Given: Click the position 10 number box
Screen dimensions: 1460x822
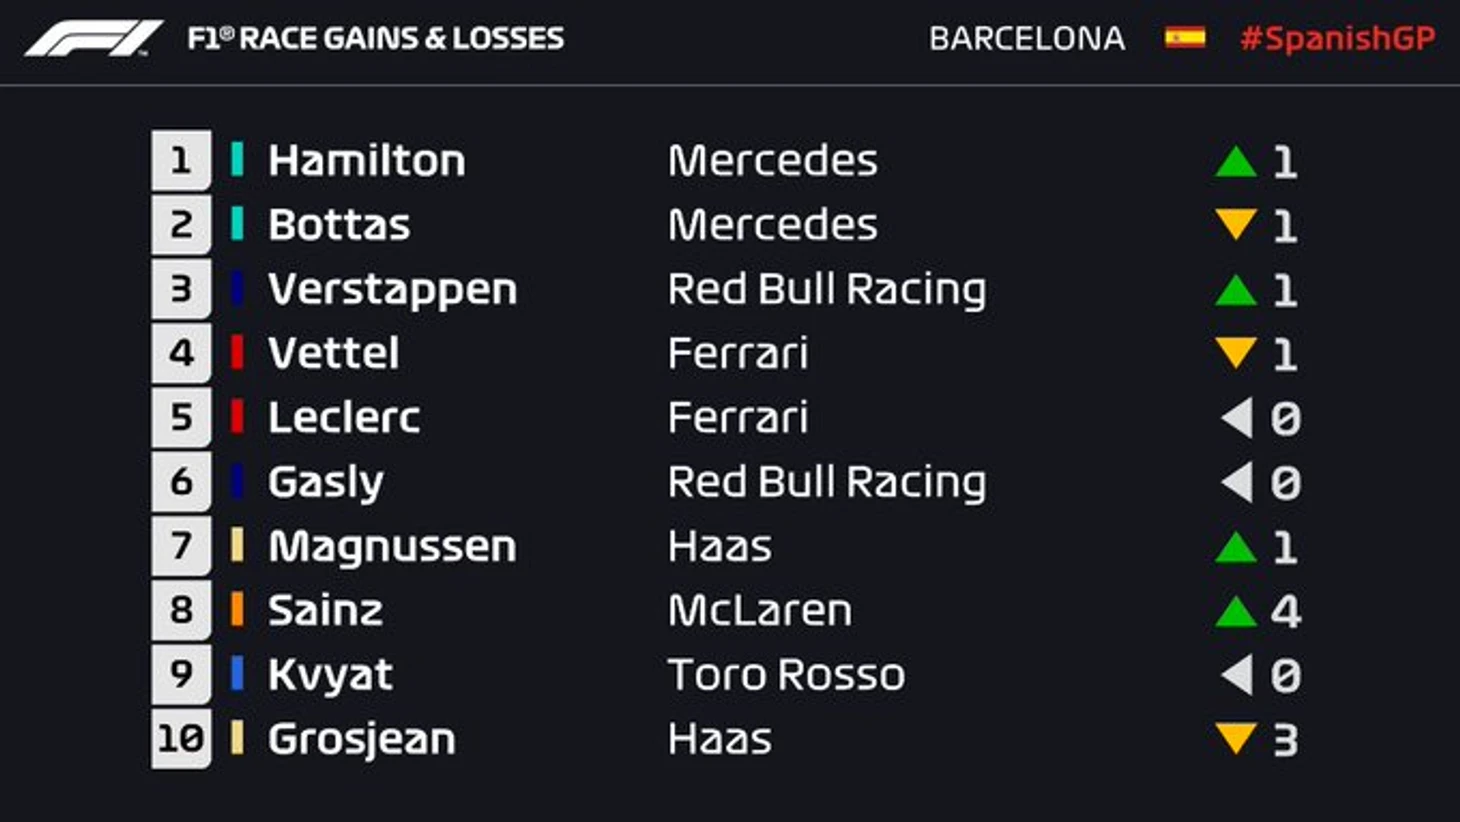Looking at the screenshot, I should (x=181, y=739).
